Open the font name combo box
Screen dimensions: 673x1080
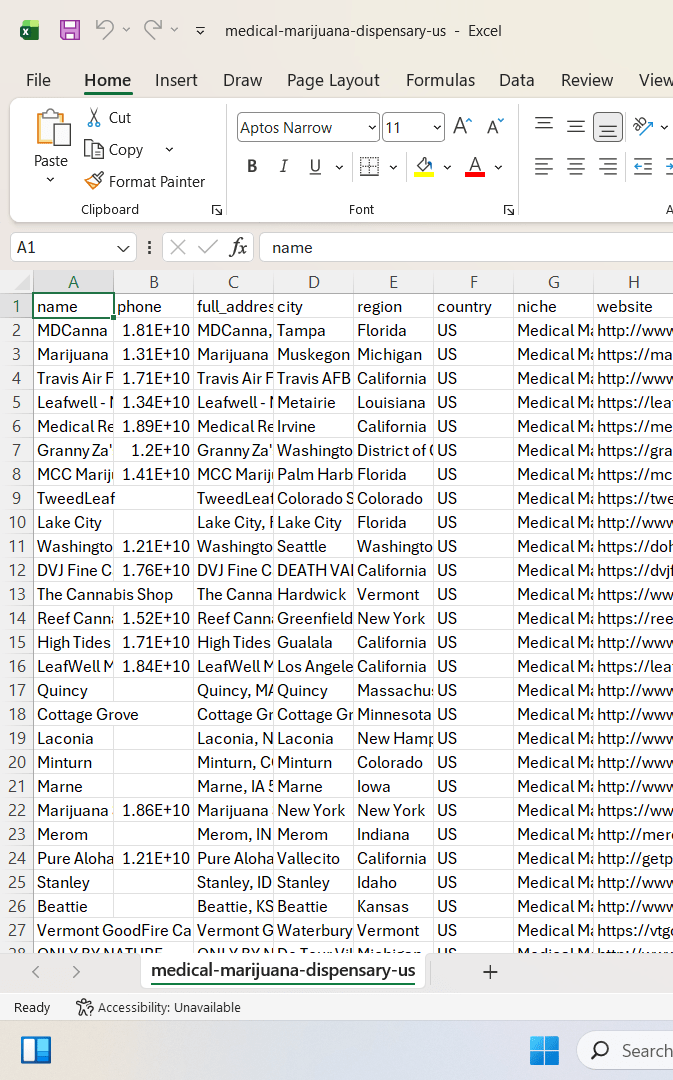coord(308,127)
